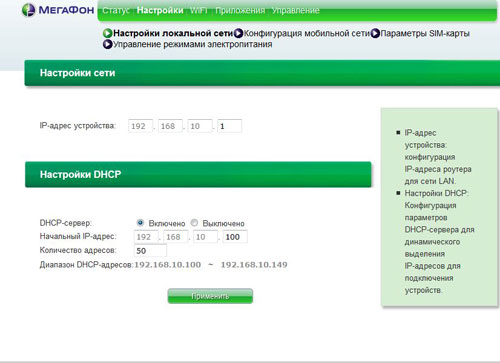Open Конфигурация мобильной сети link

(307, 33)
